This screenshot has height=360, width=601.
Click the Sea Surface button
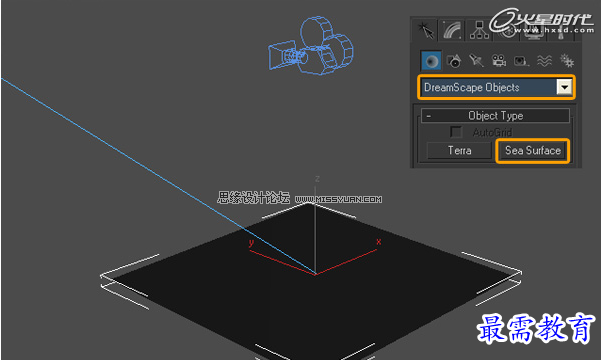[533, 150]
